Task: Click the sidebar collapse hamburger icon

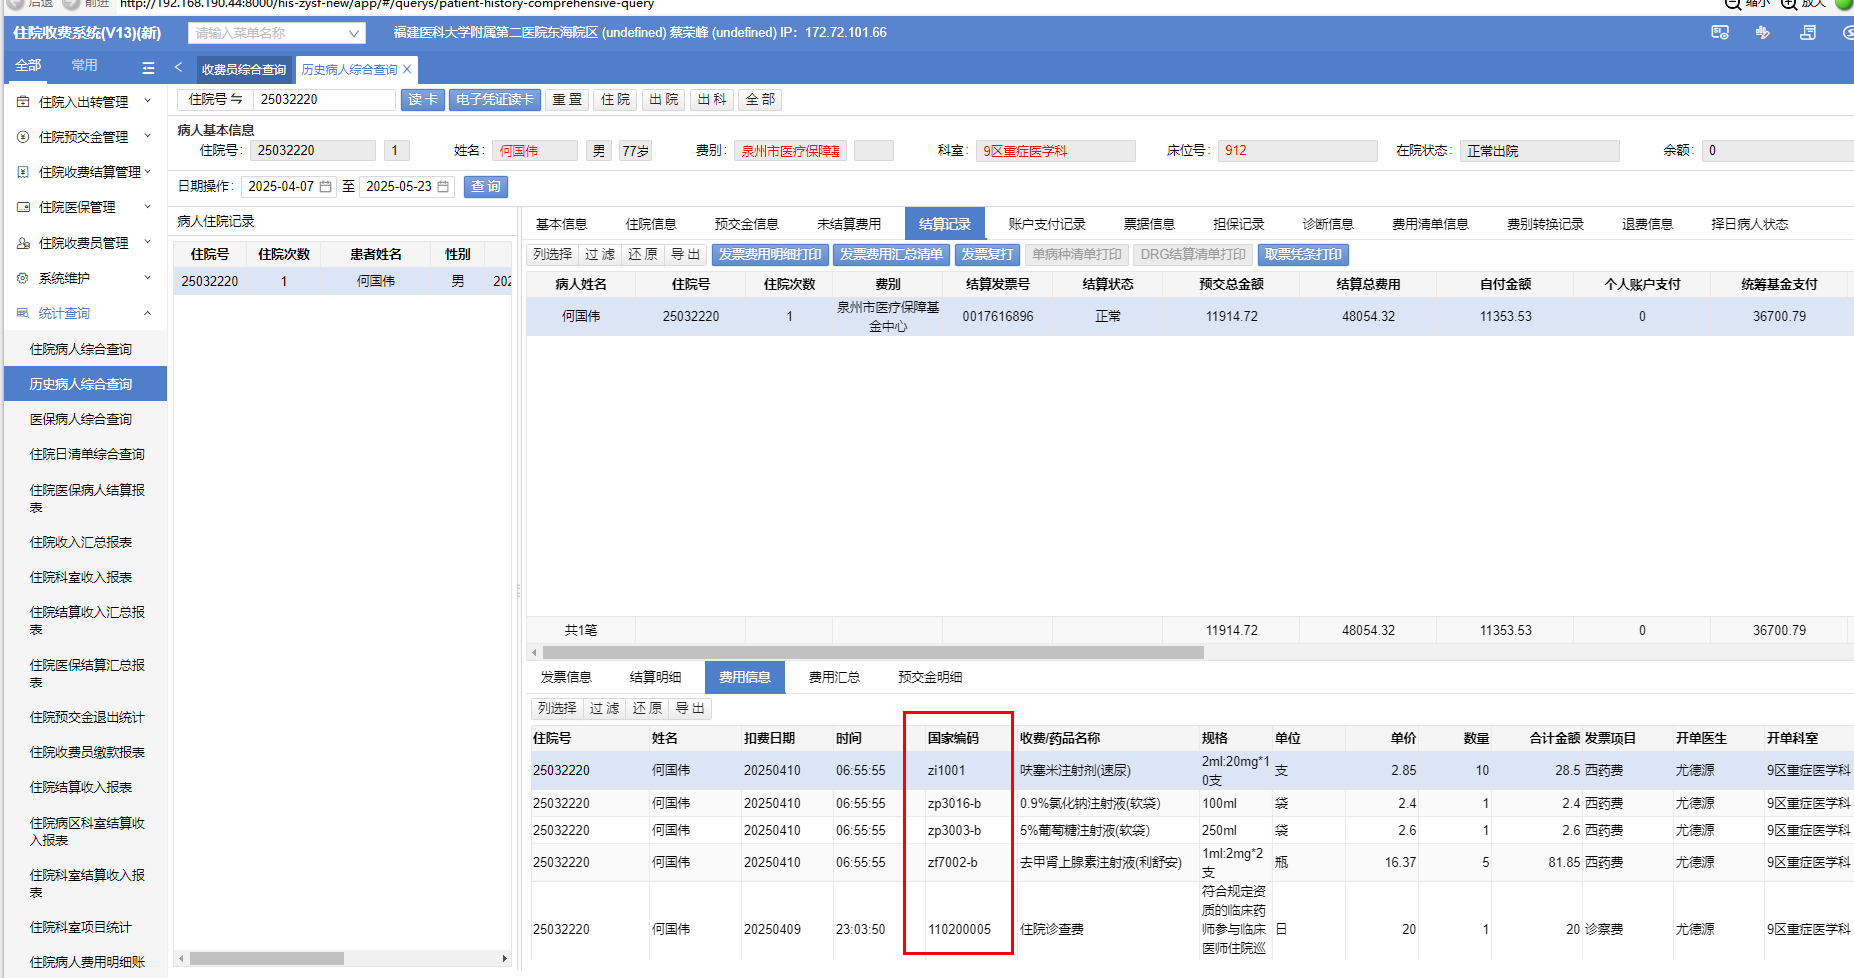Action: point(148,68)
